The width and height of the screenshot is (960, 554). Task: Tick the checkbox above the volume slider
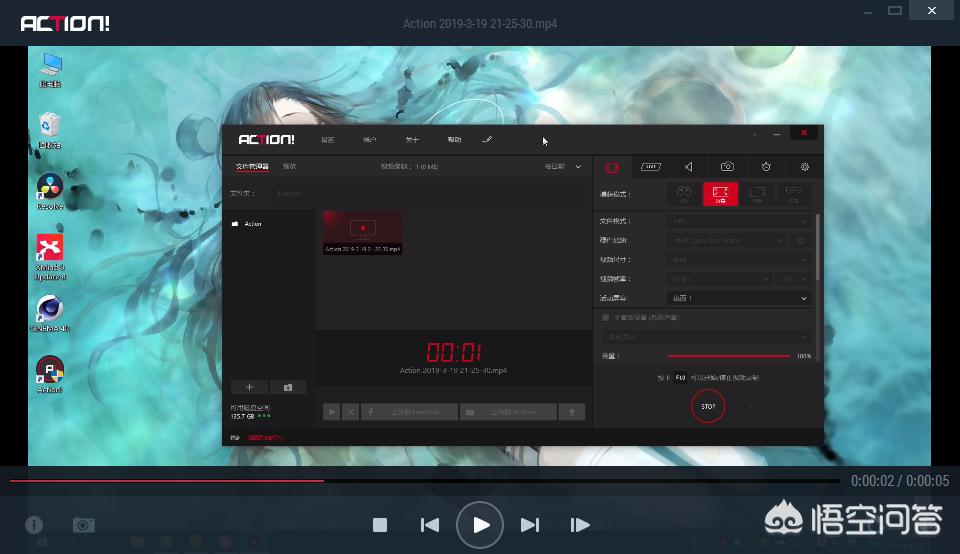click(x=605, y=317)
